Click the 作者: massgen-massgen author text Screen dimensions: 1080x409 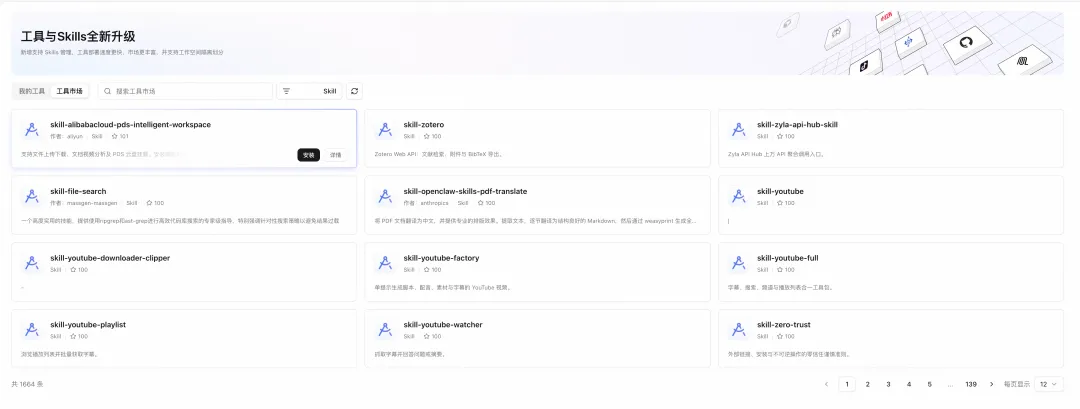tap(83, 203)
